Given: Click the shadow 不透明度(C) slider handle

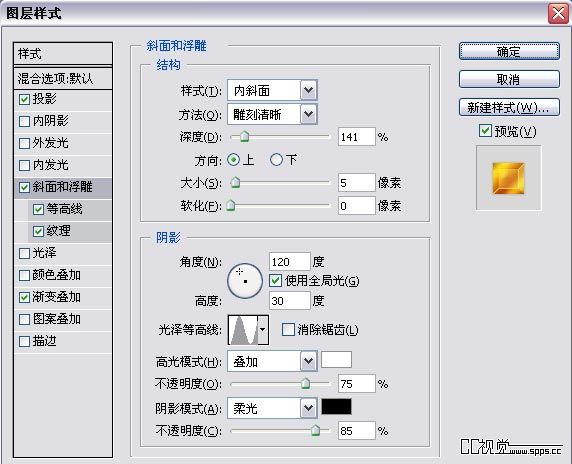Looking at the screenshot, I should pyautogui.click(x=316, y=430).
